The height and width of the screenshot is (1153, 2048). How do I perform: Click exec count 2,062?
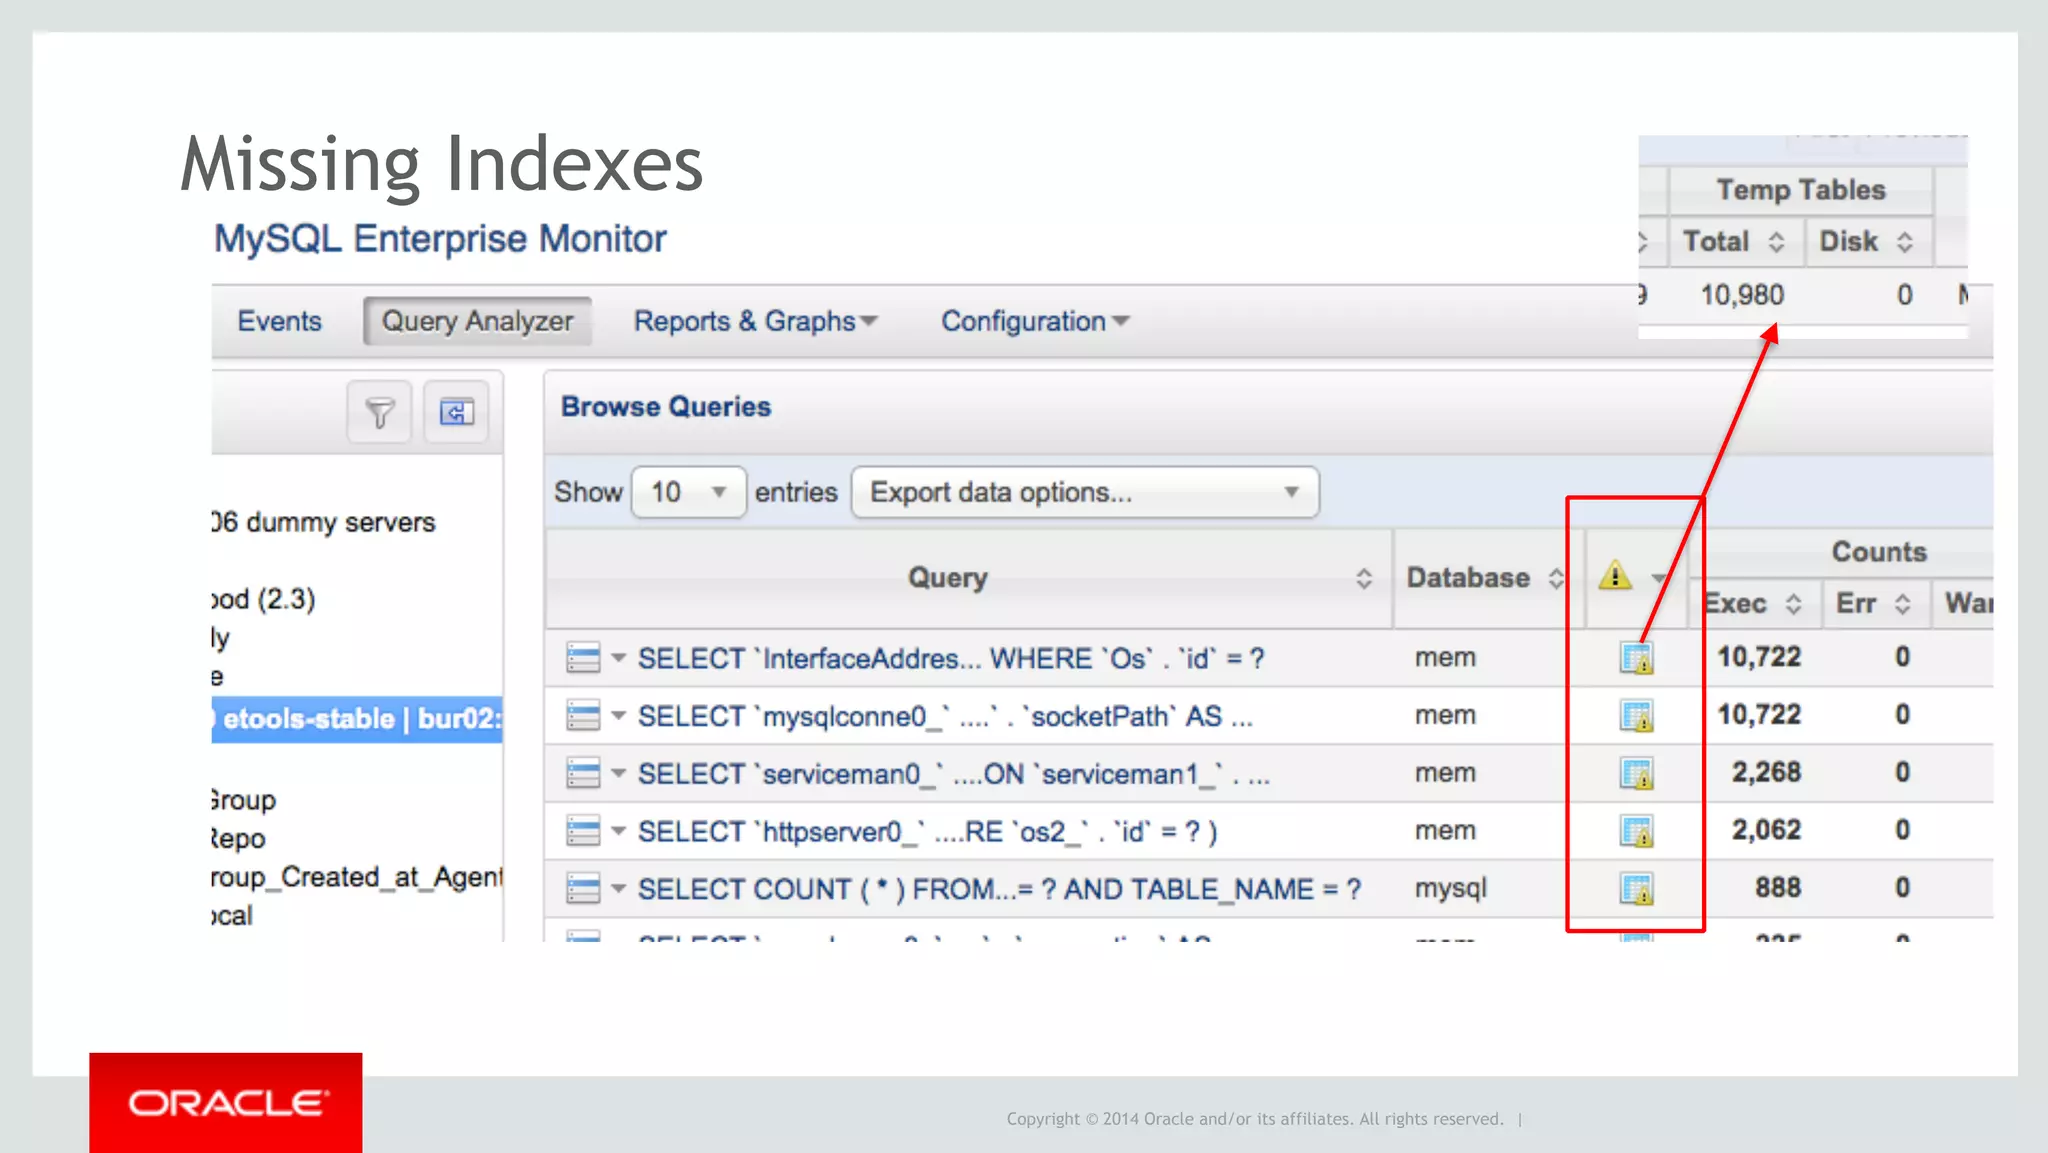(x=1766, y=830)
